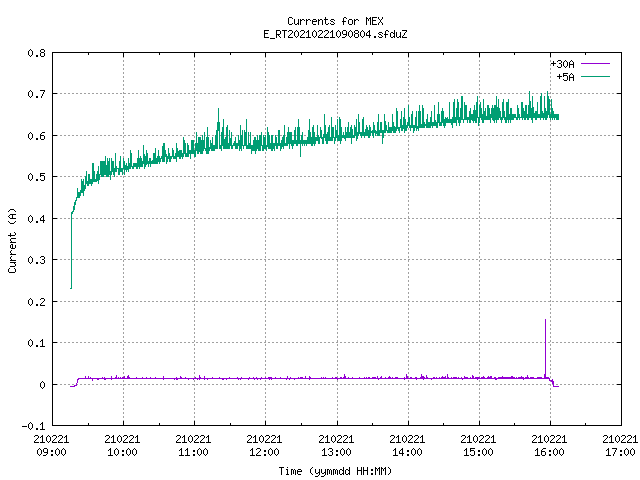Click the 10:00 time tick label
Screen dimensions: 640x480
(x=122, y=452)
